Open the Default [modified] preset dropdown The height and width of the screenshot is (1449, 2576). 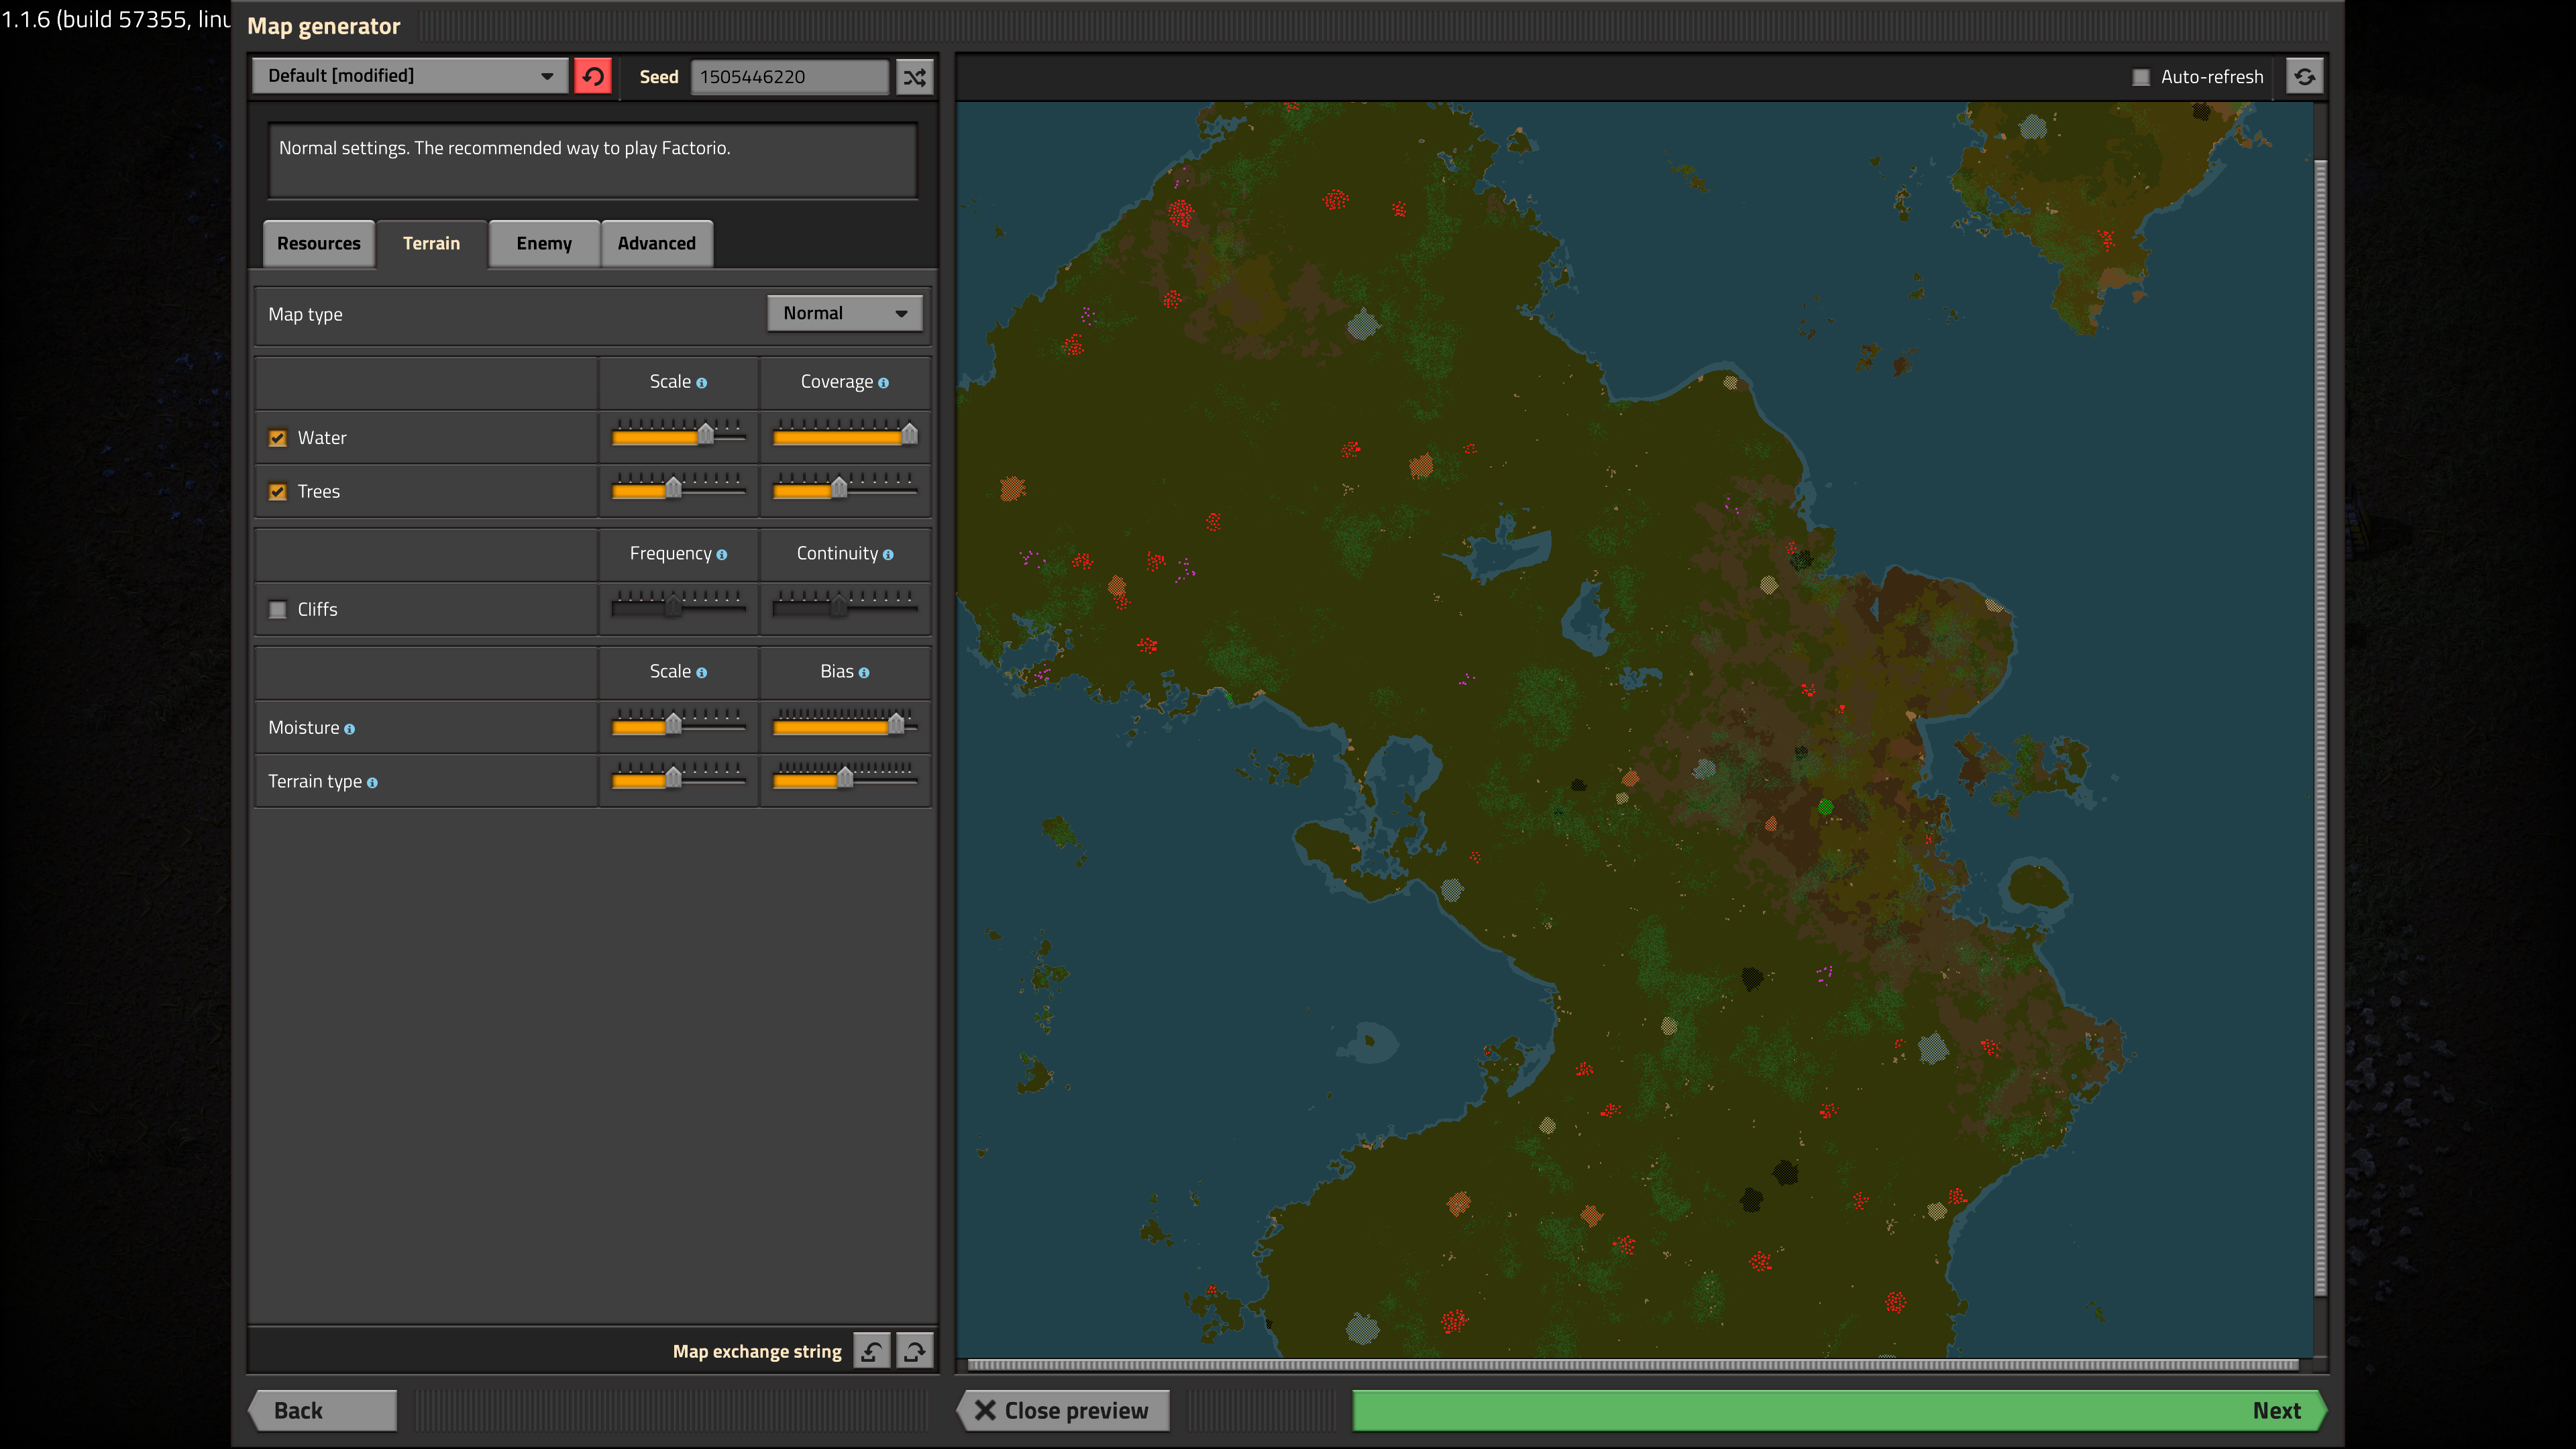(x=410, y=76)
